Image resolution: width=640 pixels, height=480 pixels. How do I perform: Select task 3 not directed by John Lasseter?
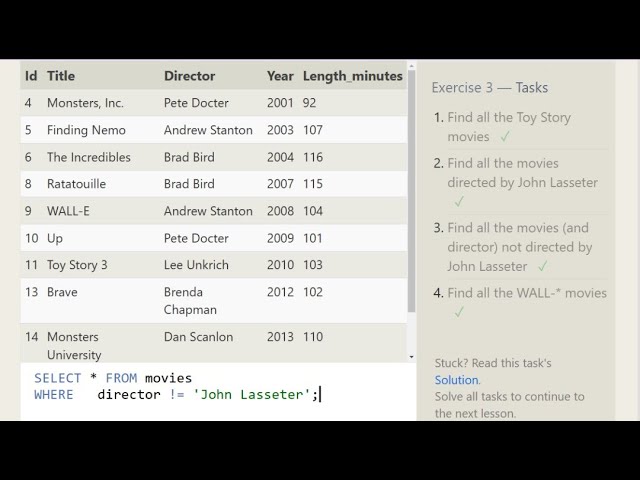(x=520, y=247)
